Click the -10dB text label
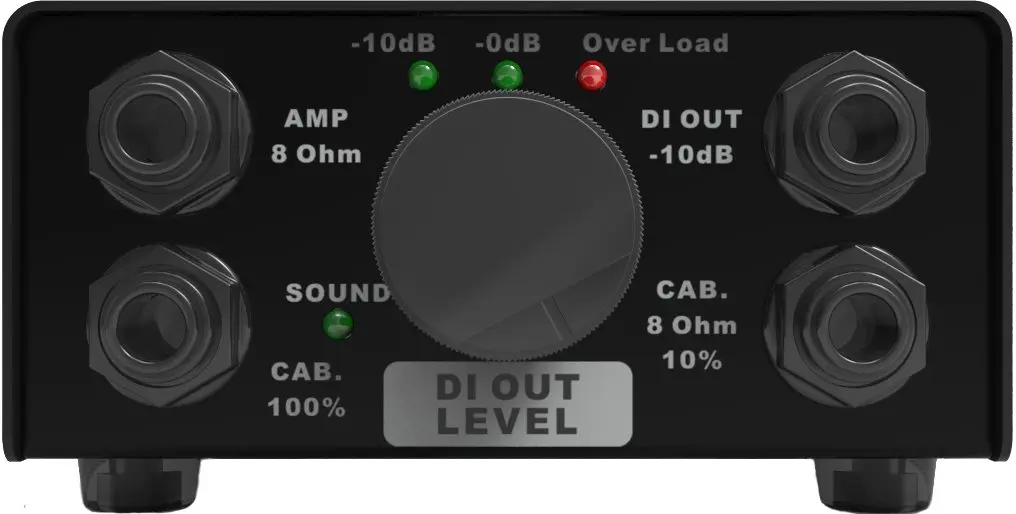Screen dimensions: 1016x514 [393, 43]
